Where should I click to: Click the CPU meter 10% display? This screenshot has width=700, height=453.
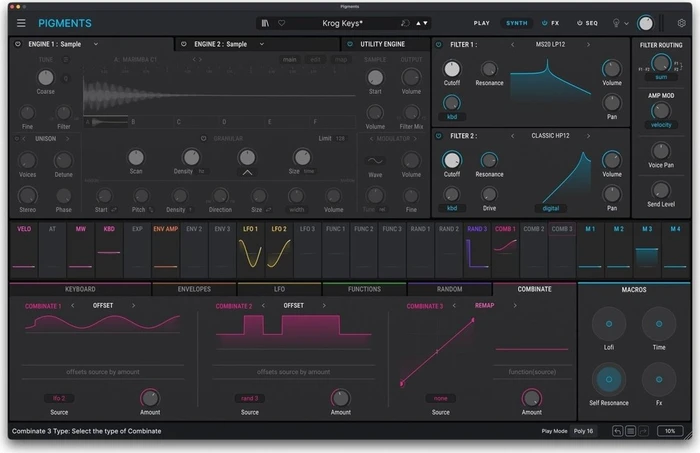tap(670, 431)
